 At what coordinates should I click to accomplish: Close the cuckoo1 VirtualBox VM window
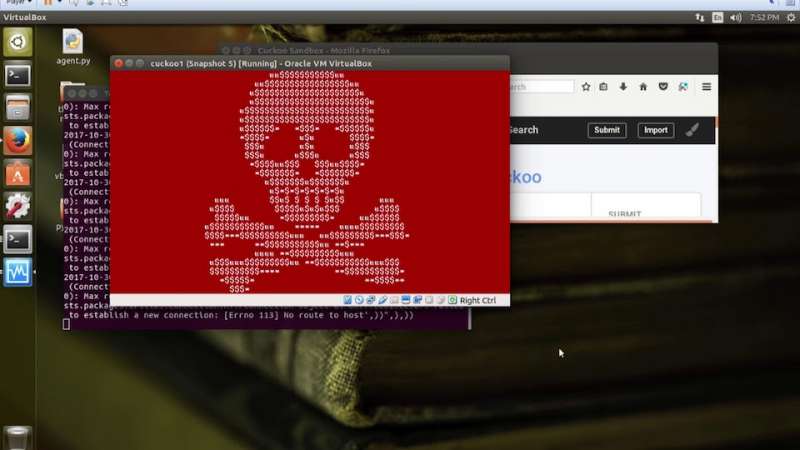point(118,63)
